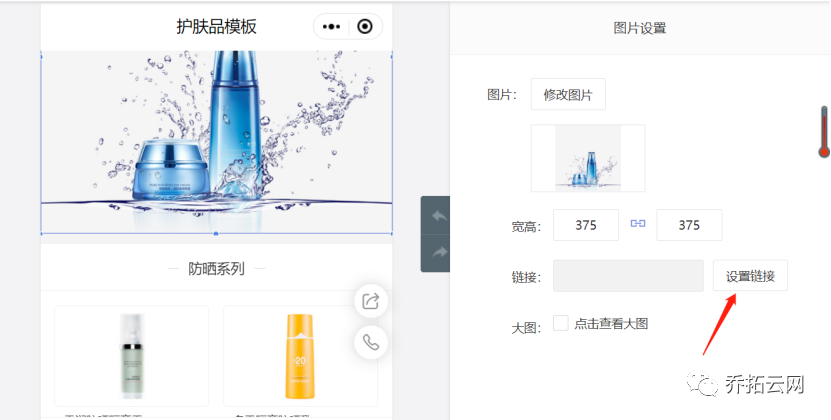Click the 点击查看大图 label text
This screenshot has height=420, width=831.
coord(611,323)
